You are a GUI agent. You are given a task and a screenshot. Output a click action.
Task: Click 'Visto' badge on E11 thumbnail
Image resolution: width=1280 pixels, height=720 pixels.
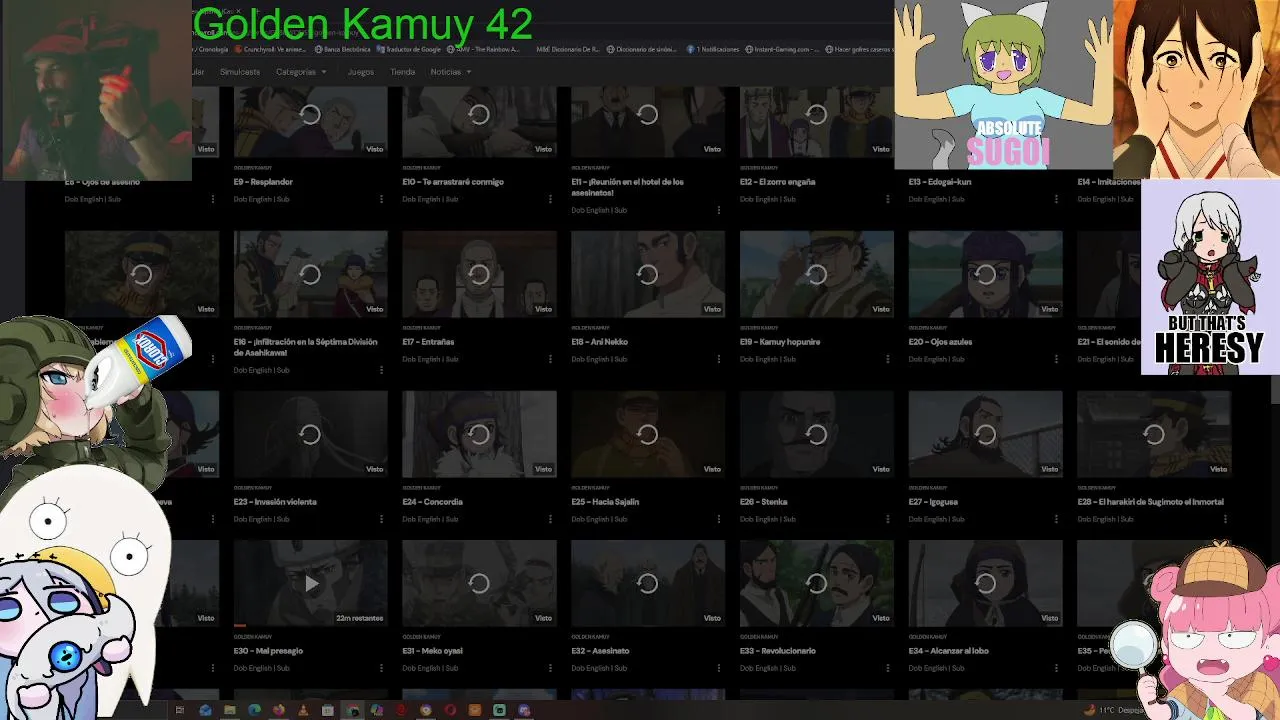711,149
